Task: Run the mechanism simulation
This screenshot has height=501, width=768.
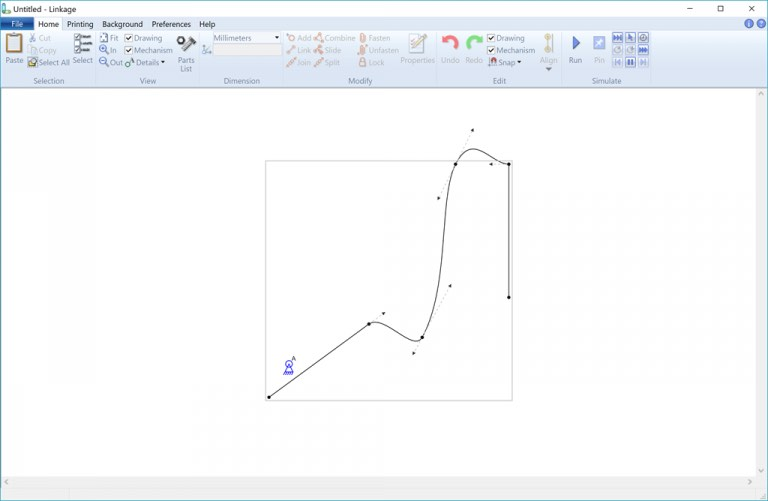Action: click(x=575, y=48)
